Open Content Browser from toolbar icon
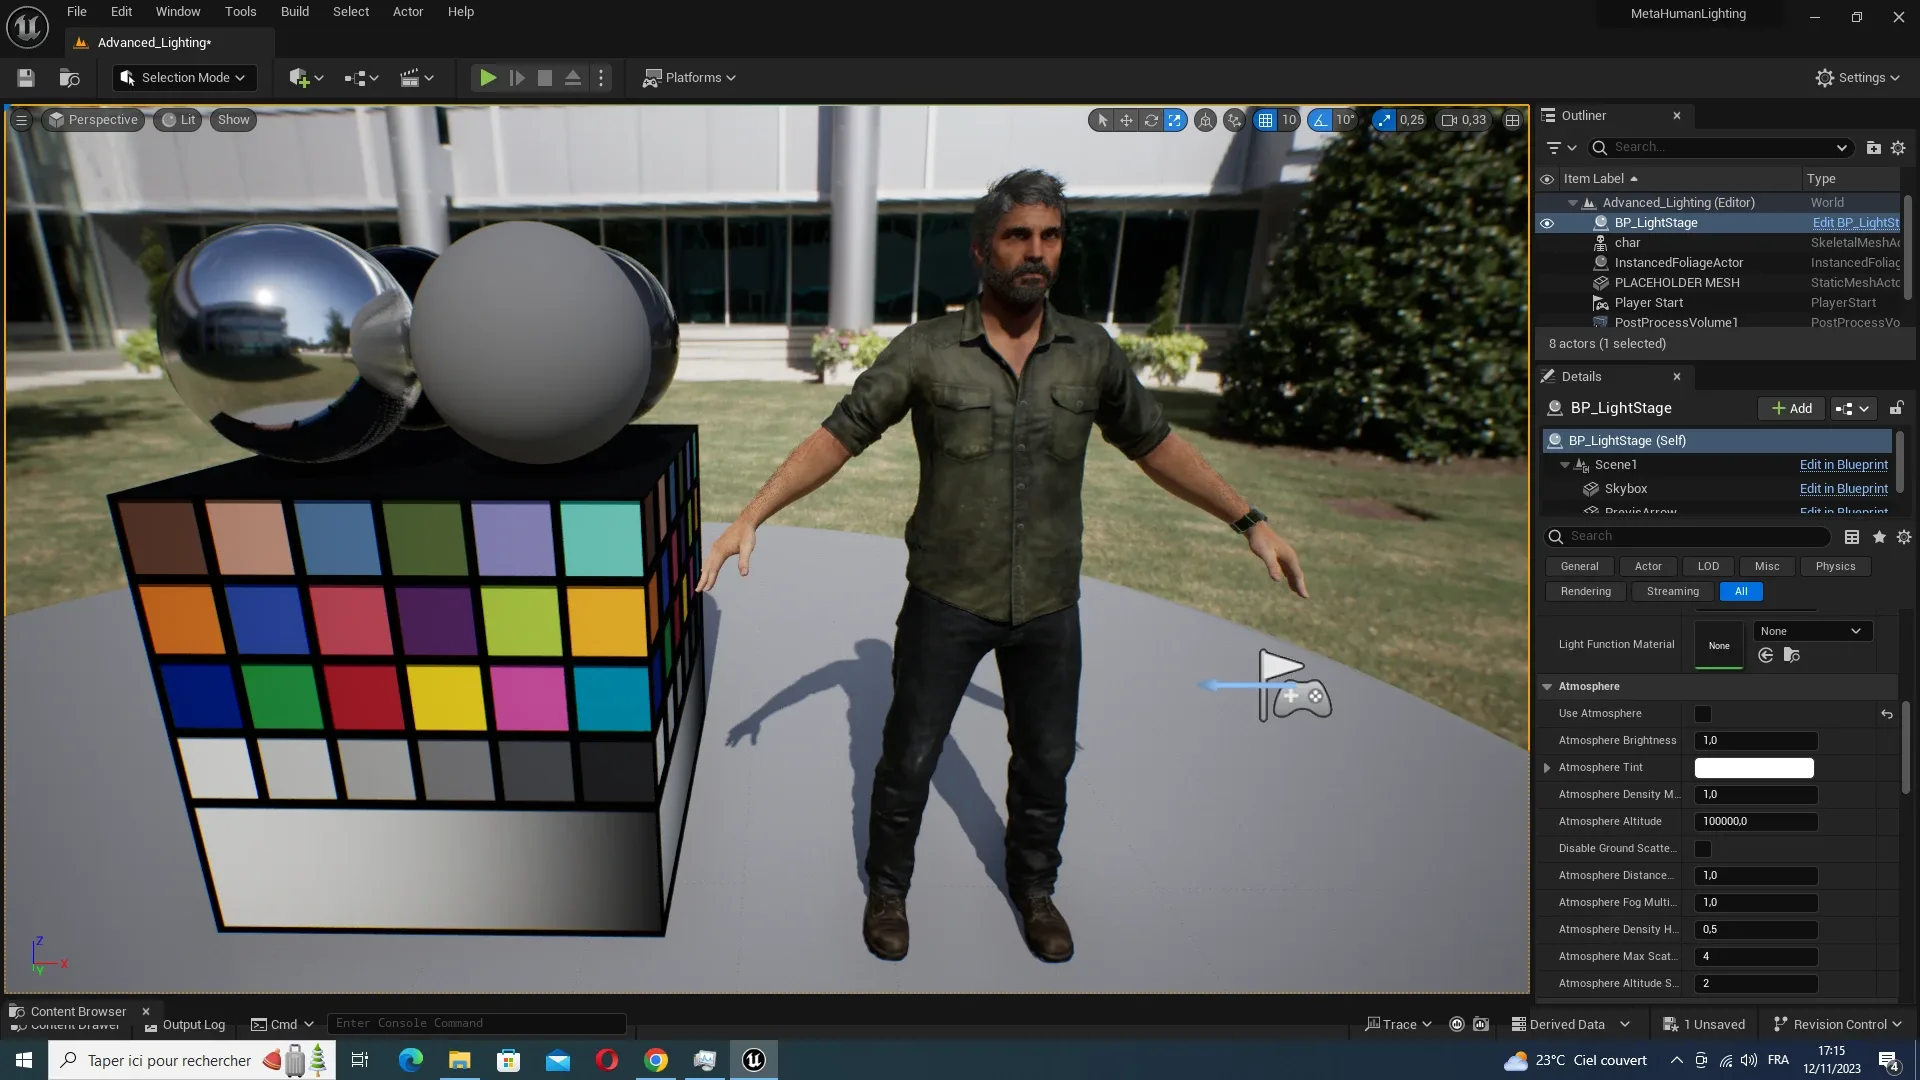Viewport: 1920px width, 1080px height. pyautogui.click(x=69, y=78)
